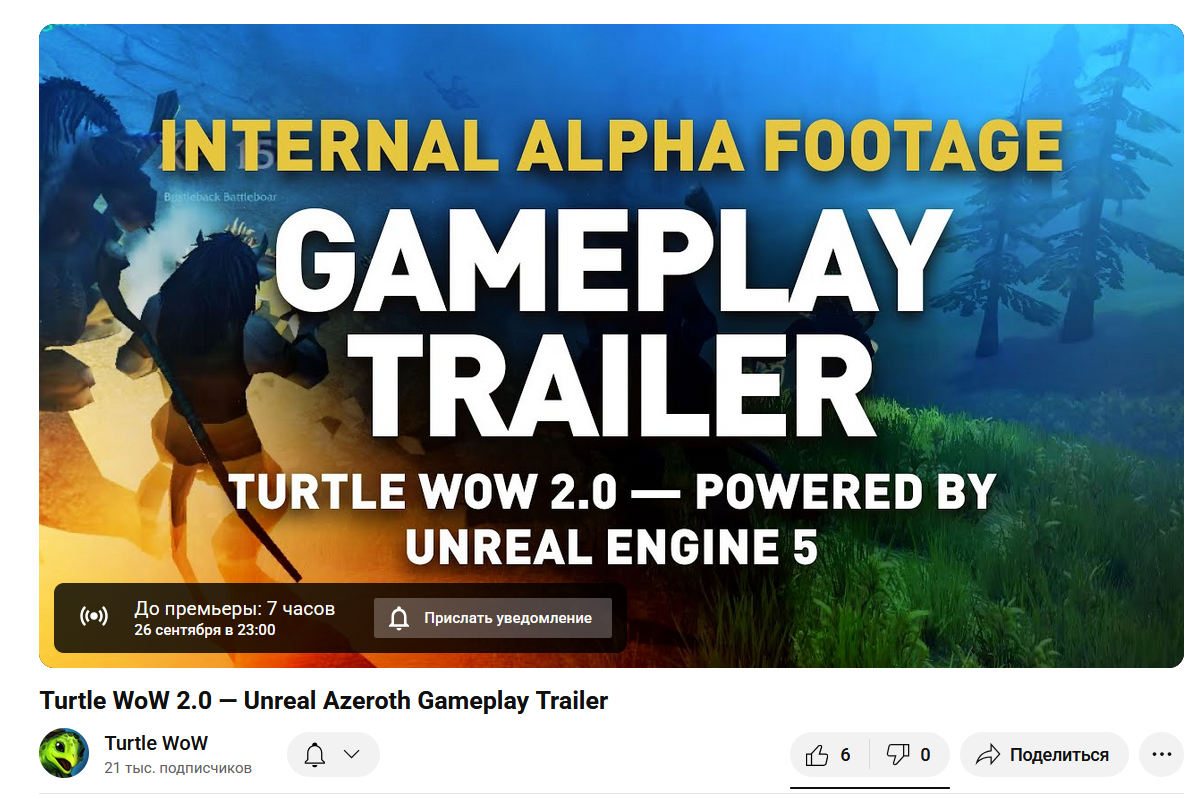Click the Прислать уведомление reminder button
The image size is (1204, 799).
click(x=493, y=618)
